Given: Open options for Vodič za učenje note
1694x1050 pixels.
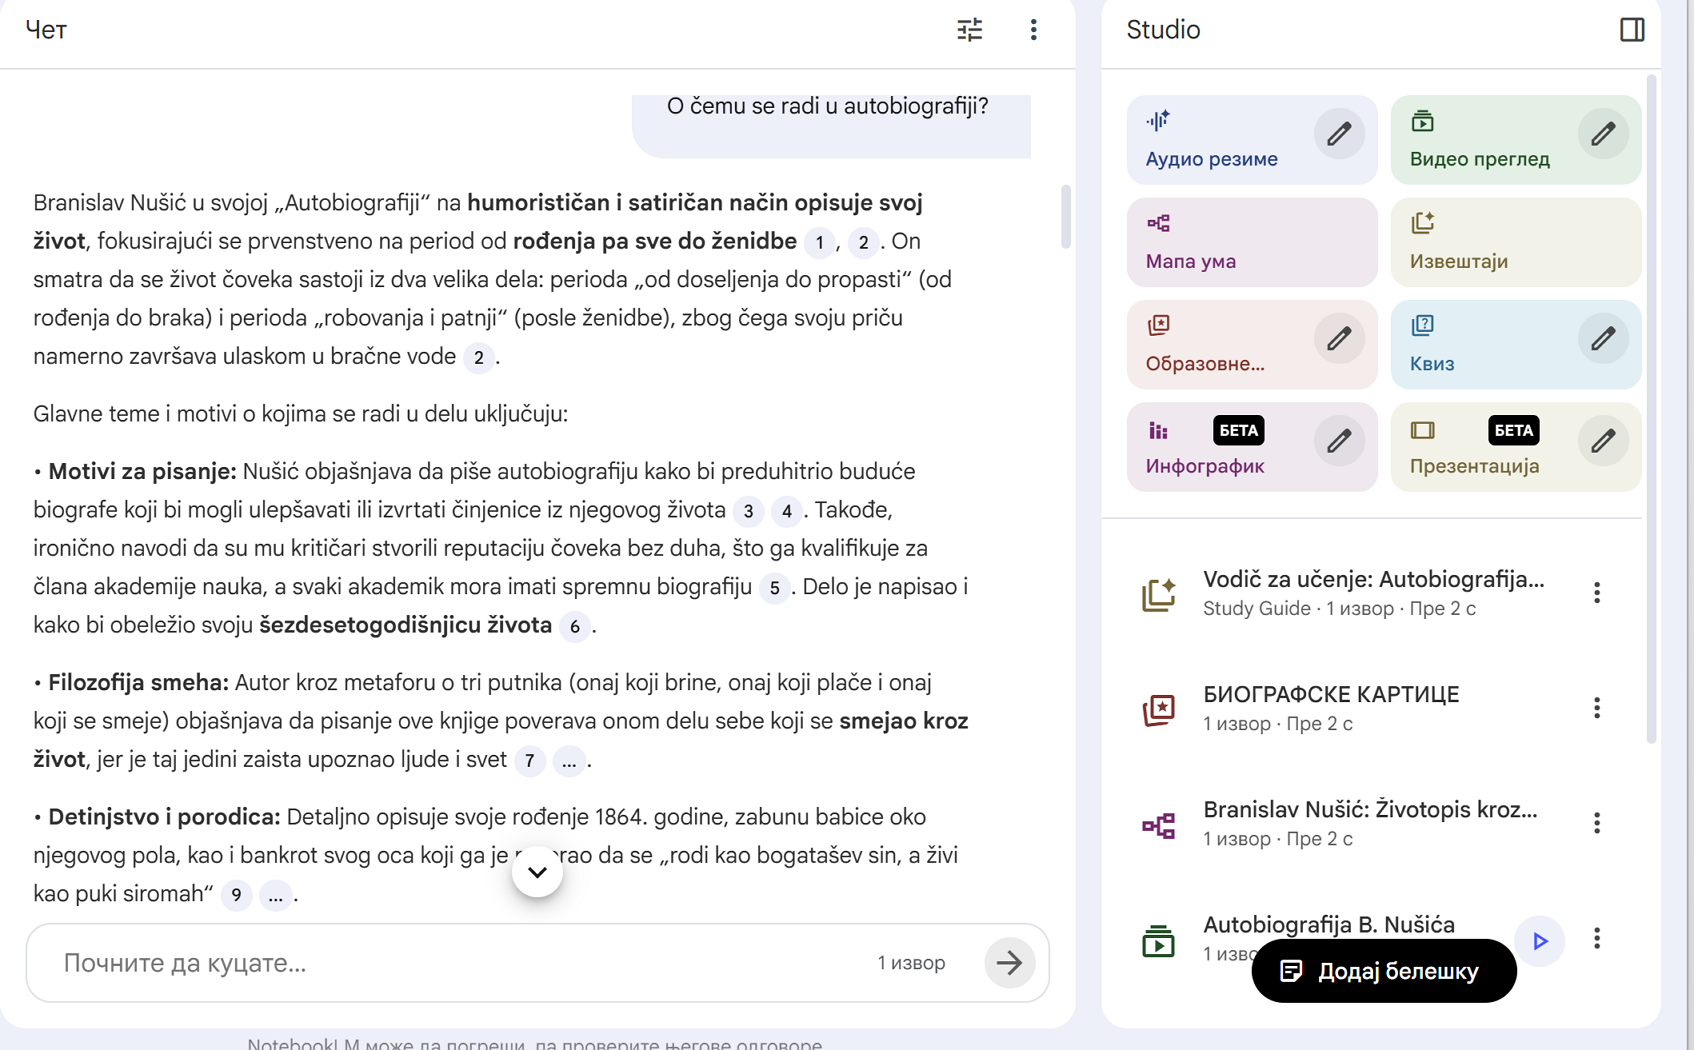Looking at the screenshot, I should (x=1596, y=593).
